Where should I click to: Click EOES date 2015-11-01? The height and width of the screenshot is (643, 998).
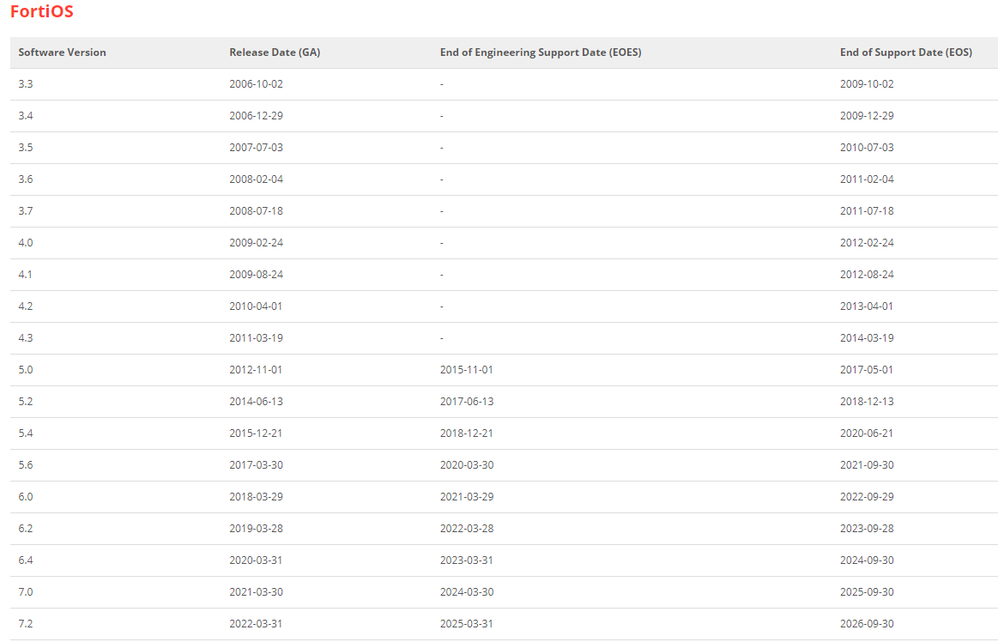(467, 370)
